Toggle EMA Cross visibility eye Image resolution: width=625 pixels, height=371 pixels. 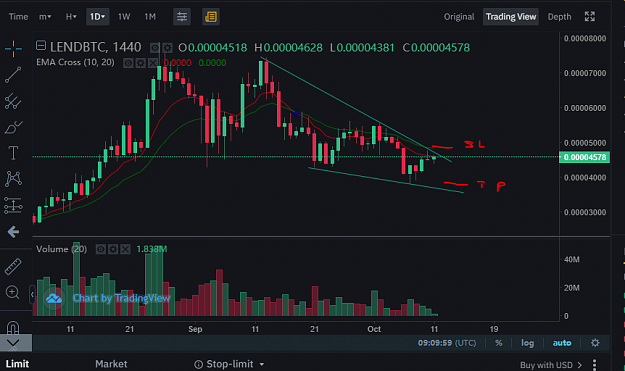[x=128, y=63]
